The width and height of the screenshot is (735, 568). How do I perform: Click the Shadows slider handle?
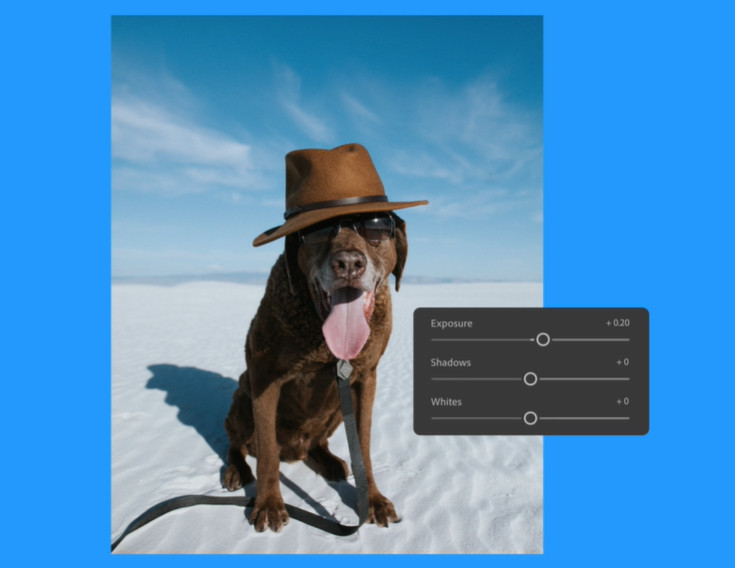(x=530, y=379)
